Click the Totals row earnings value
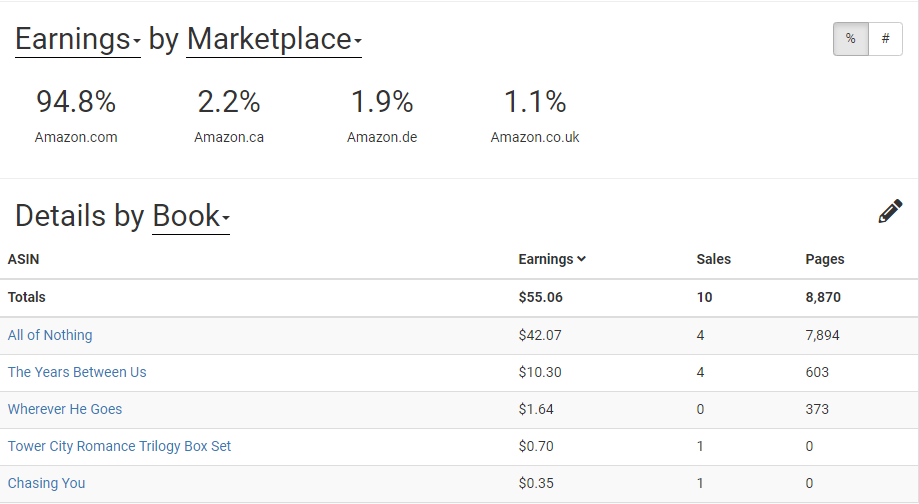The width and height of the screenshot is (919, 504). click(x=540, y=297)
